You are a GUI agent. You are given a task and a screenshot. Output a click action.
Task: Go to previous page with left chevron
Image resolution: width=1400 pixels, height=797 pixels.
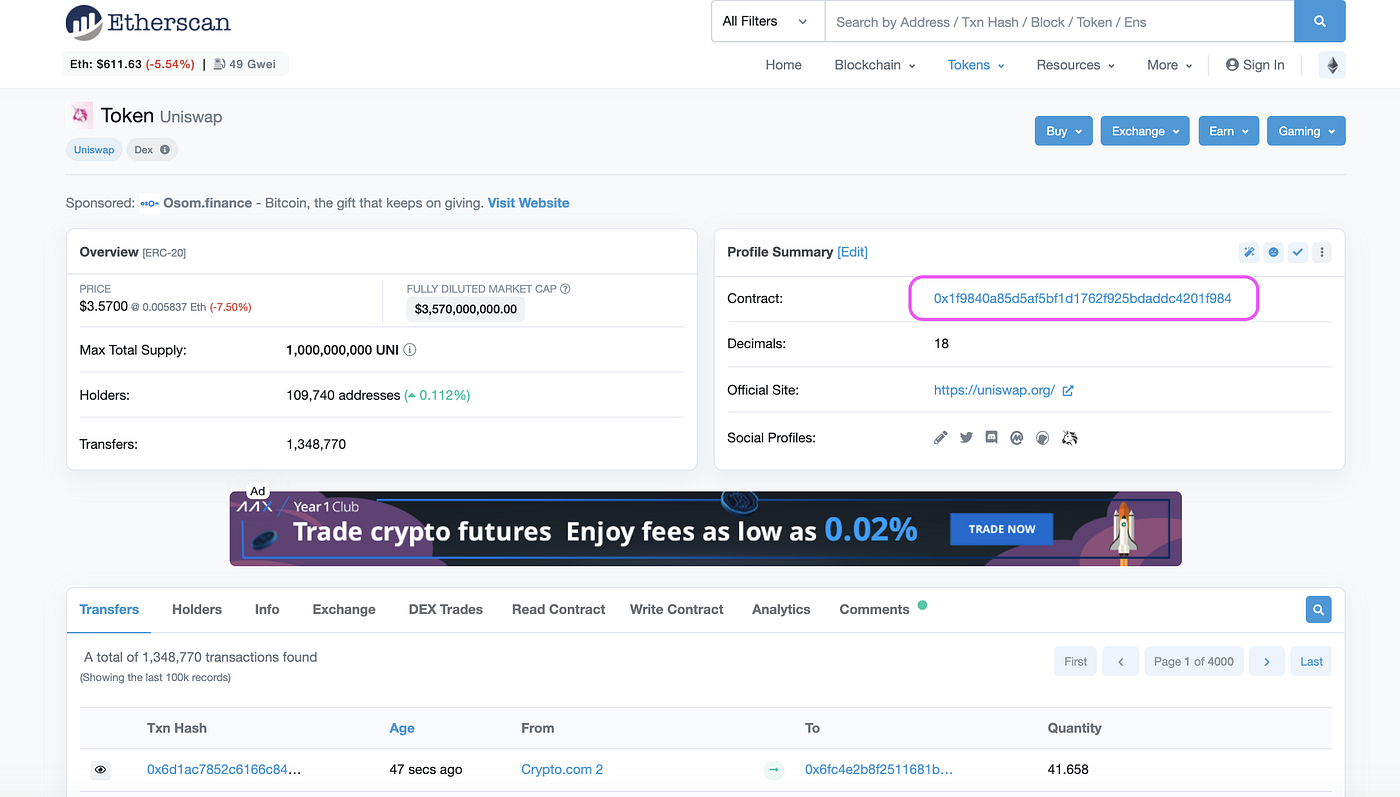click(1121, 662)
